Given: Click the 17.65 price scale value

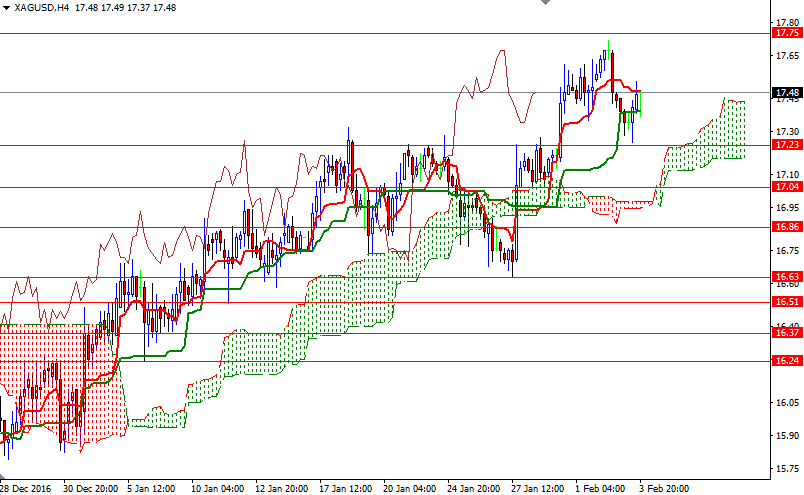Looking at the screenshot, I should click(x=787, y=55).
